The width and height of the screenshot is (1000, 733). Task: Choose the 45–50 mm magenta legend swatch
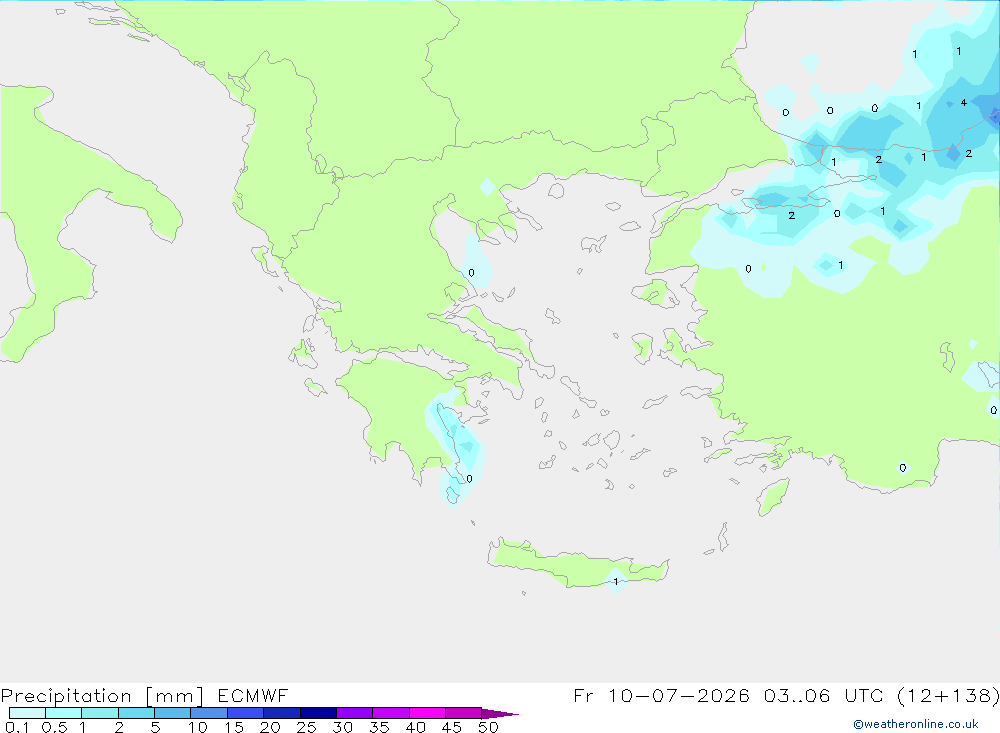pyautogui.click(x=463, y=713)
